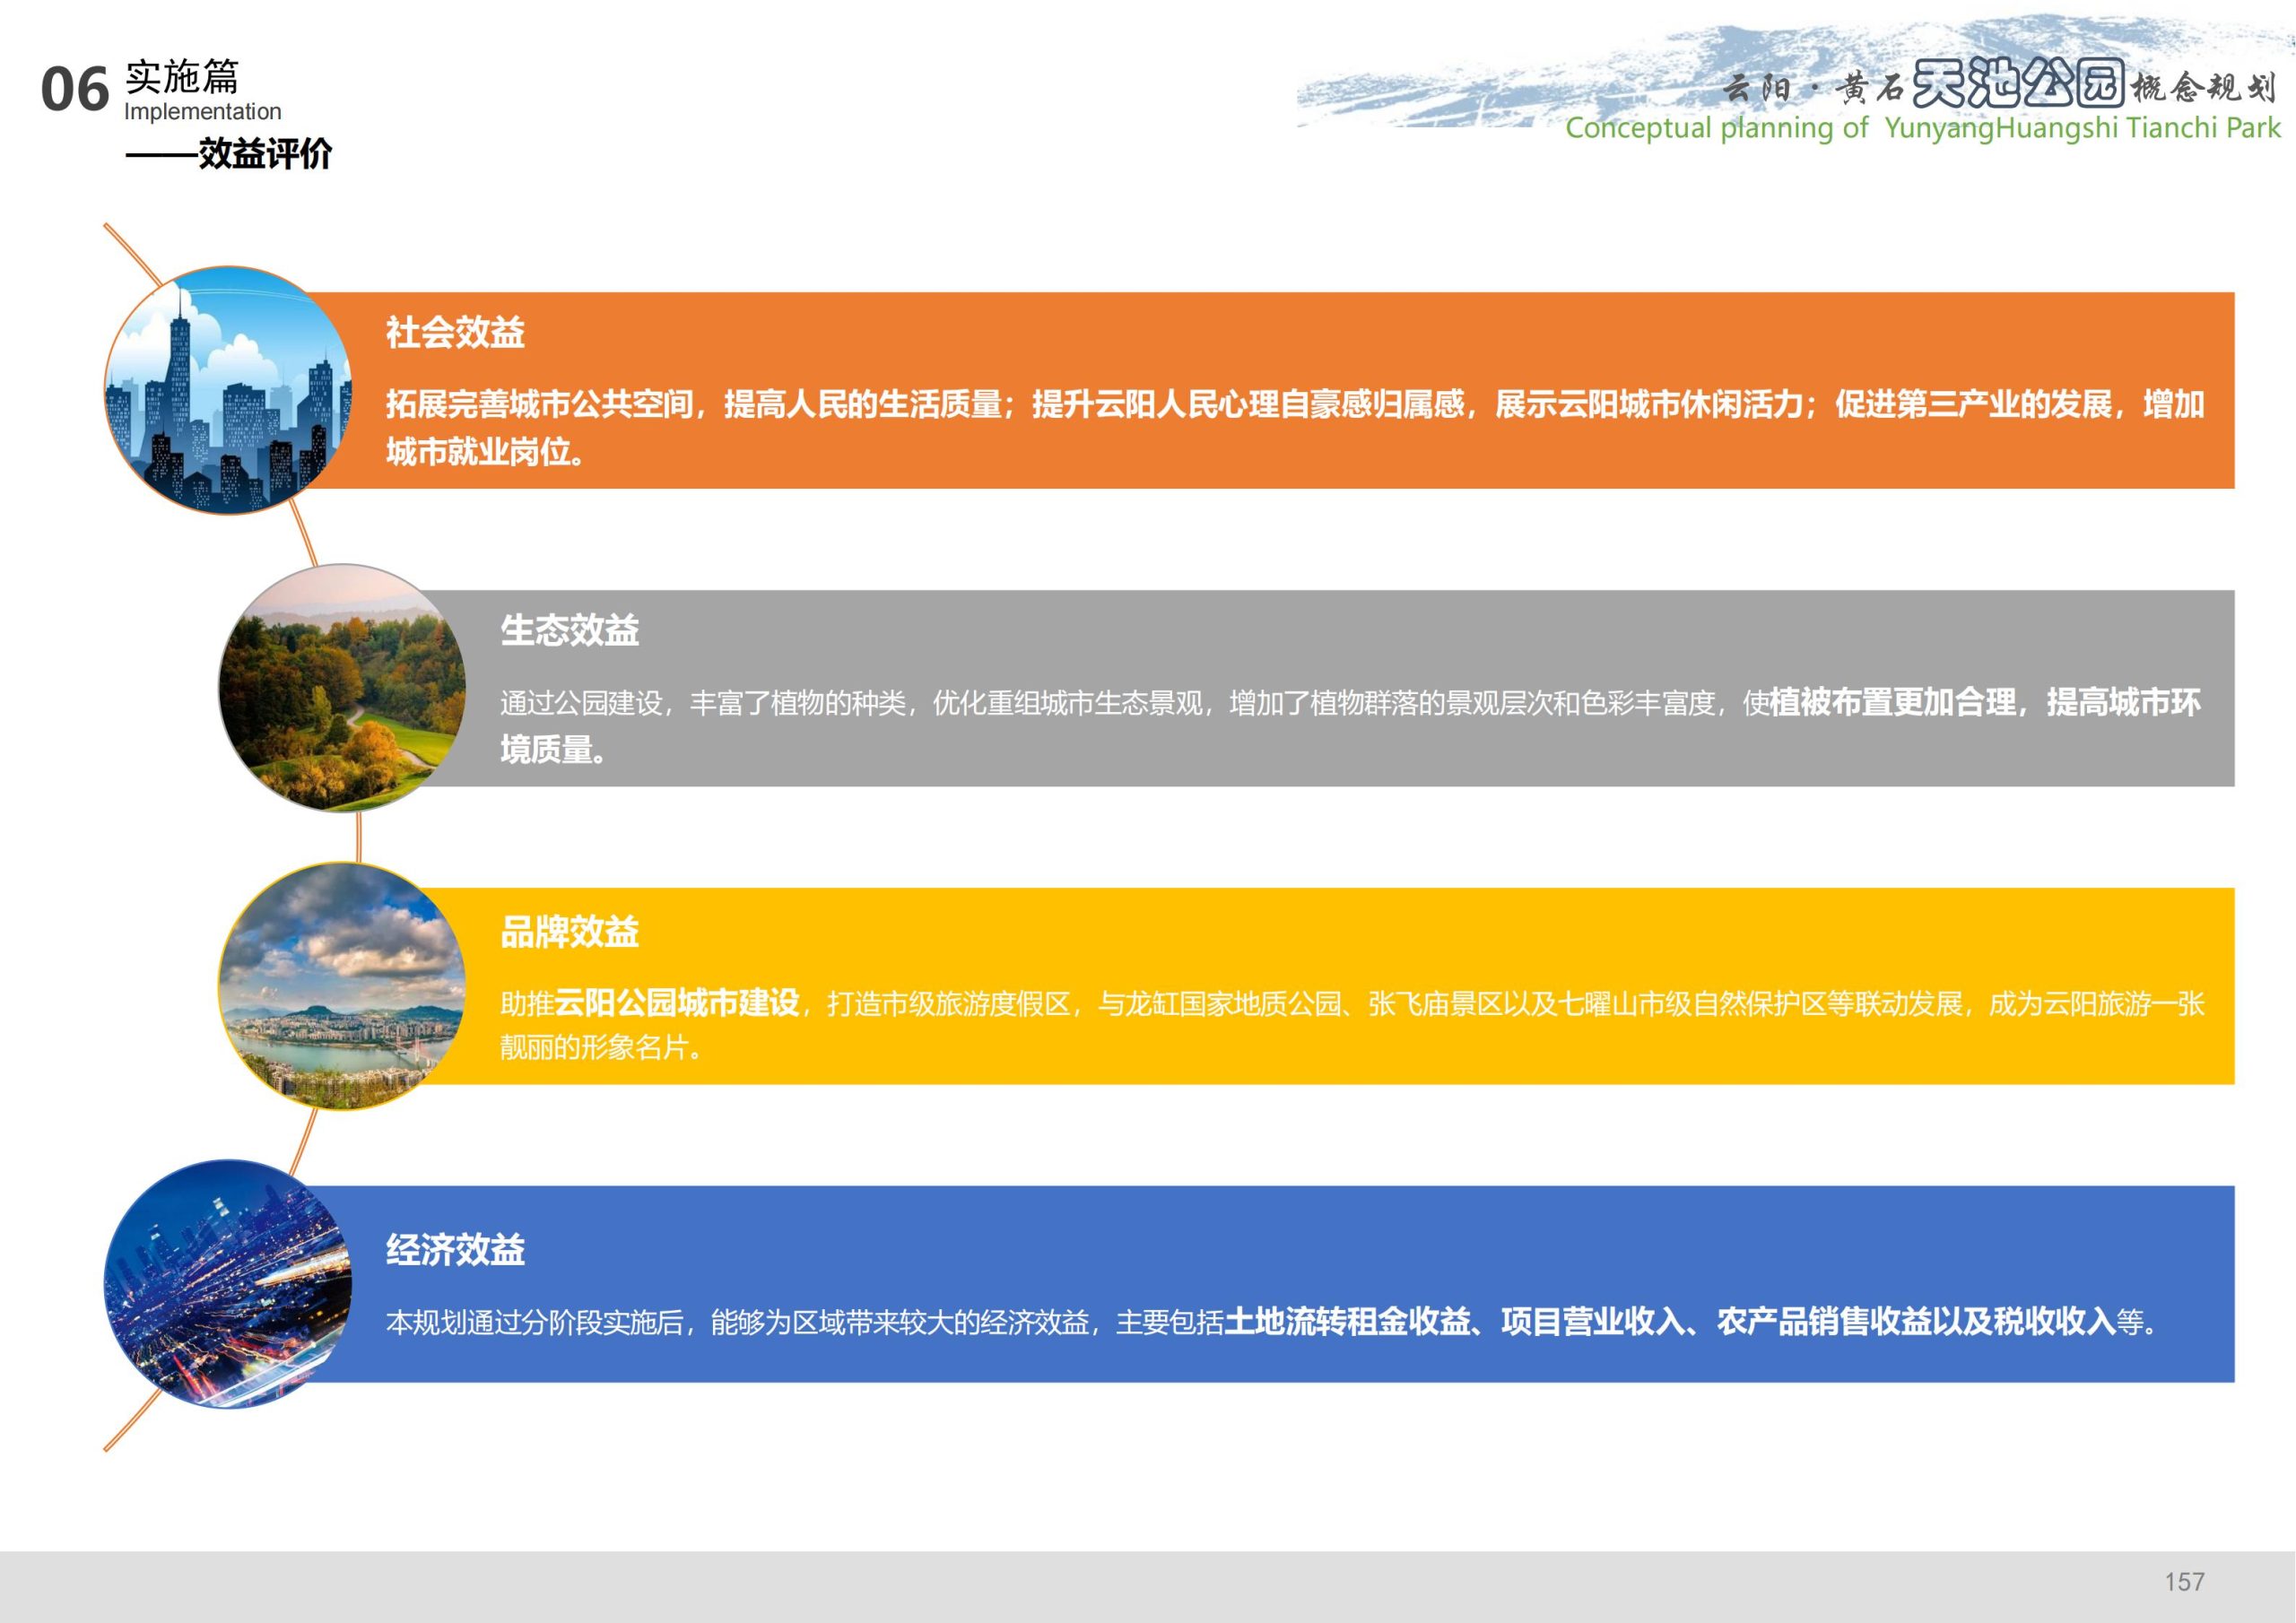The image size is (2296, 1623).
Task: Click the blue economic benefits paragraph
Action: (1270, 1323)
